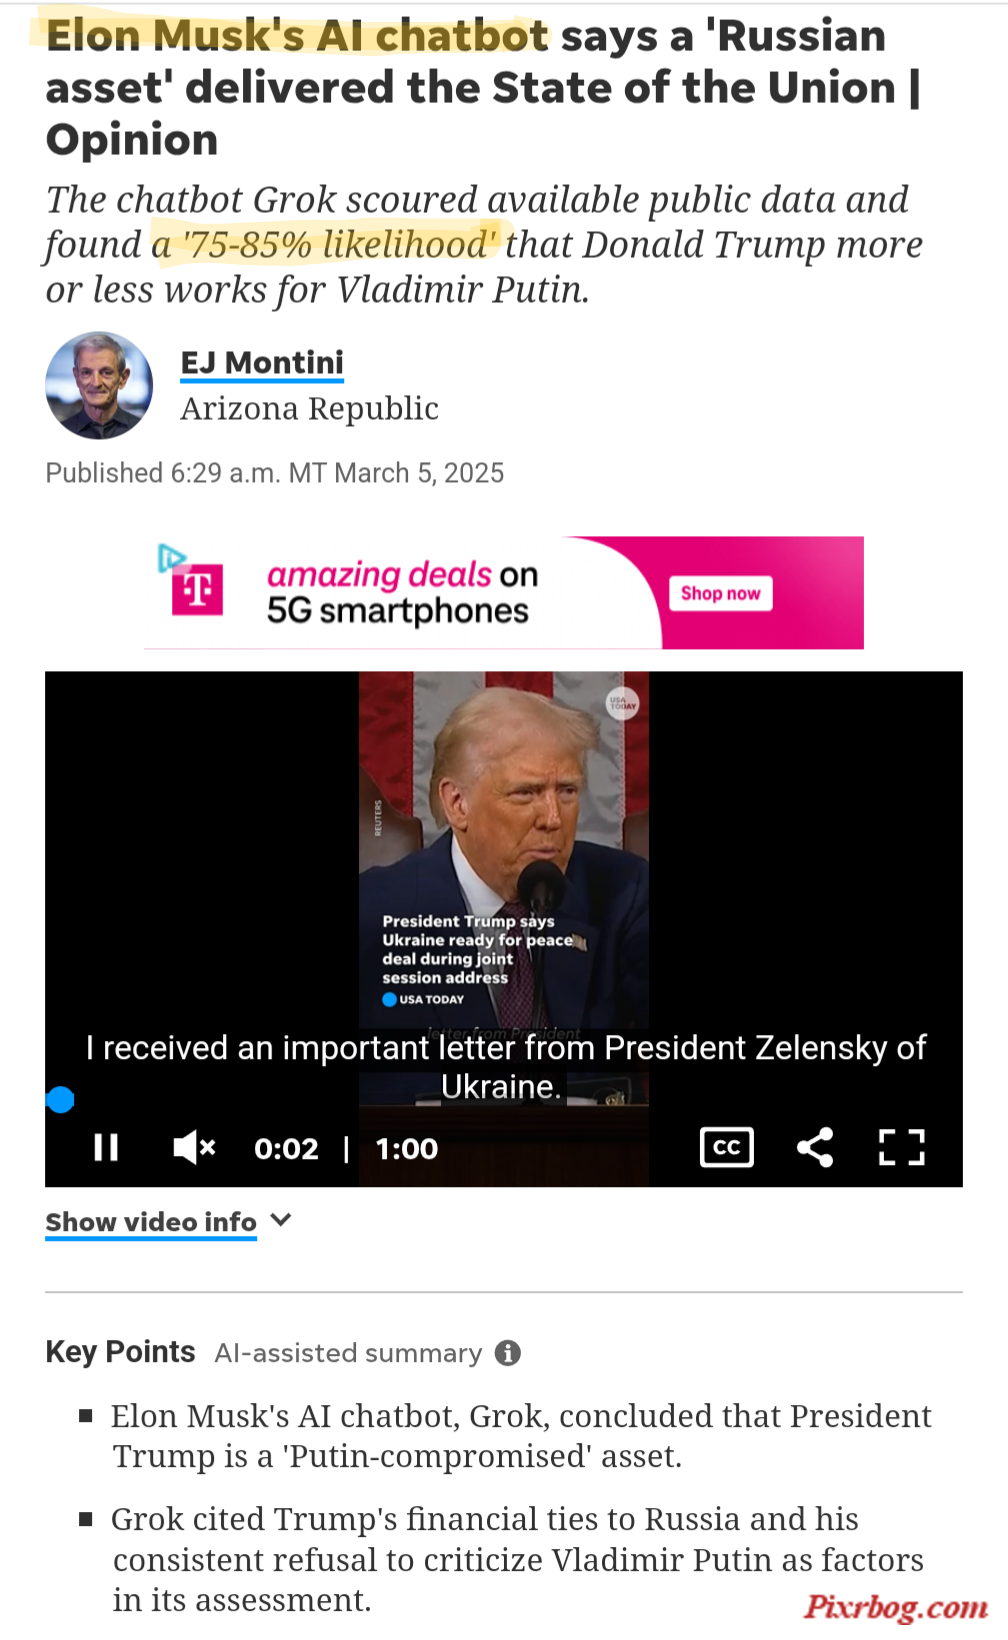This screenshot has height=1640, width=1008.
Task: Expand Show video info
Action: pos(151,1222)
